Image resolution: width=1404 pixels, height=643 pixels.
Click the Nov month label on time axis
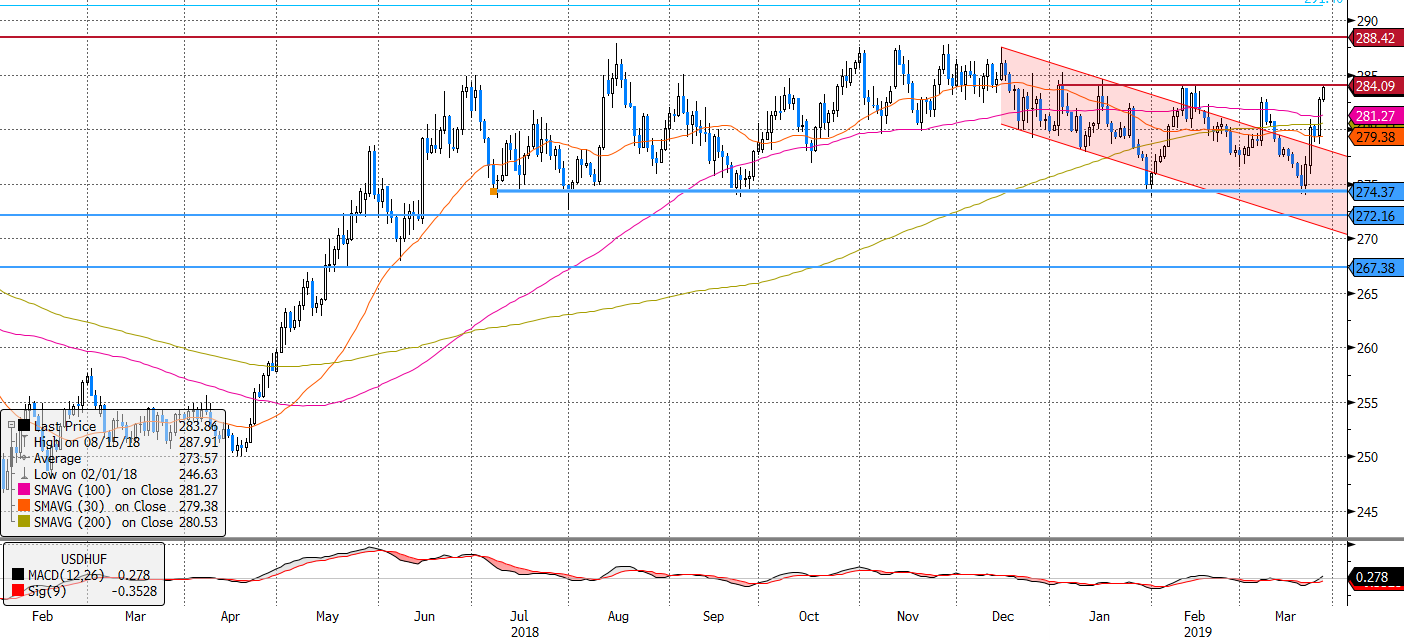908,618
